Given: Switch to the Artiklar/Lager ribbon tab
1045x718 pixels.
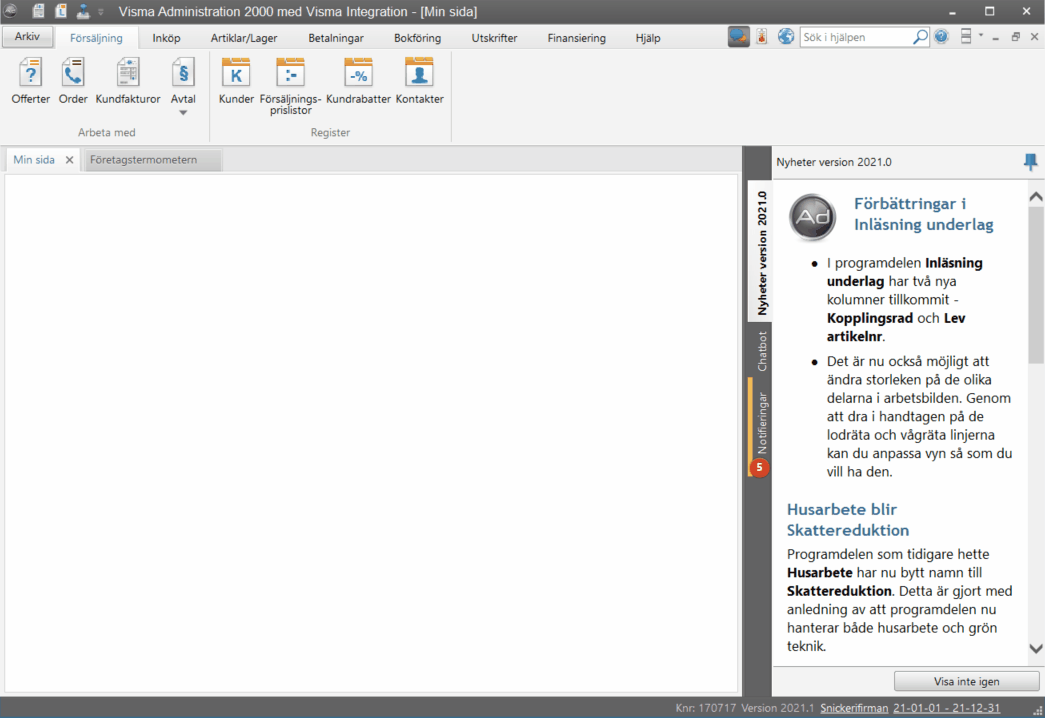Looking at the screenshot, I should 244,38.
